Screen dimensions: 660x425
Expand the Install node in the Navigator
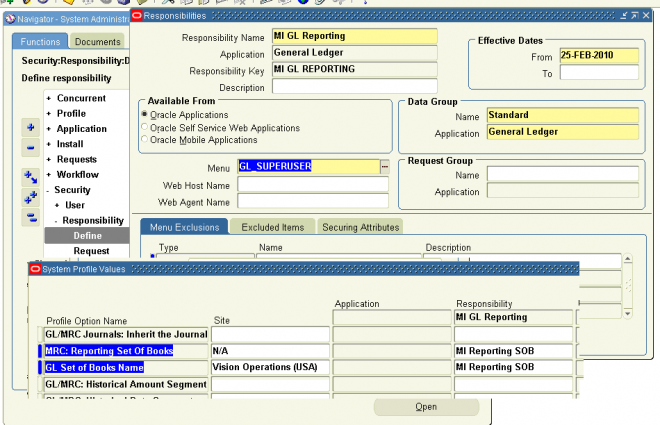coord(48,144)
